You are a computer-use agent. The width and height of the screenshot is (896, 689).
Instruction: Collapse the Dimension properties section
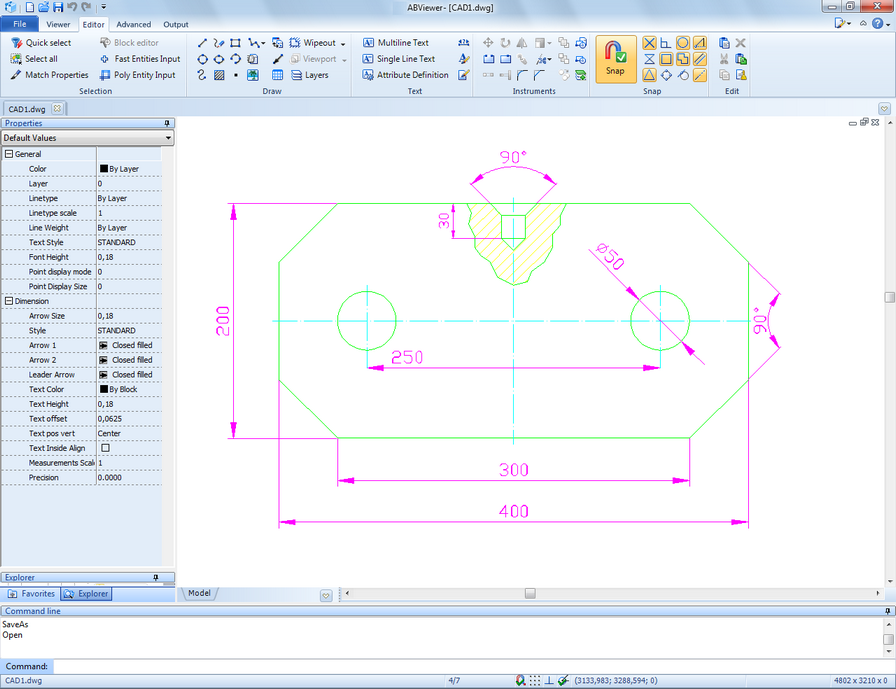tap(9, 301)
